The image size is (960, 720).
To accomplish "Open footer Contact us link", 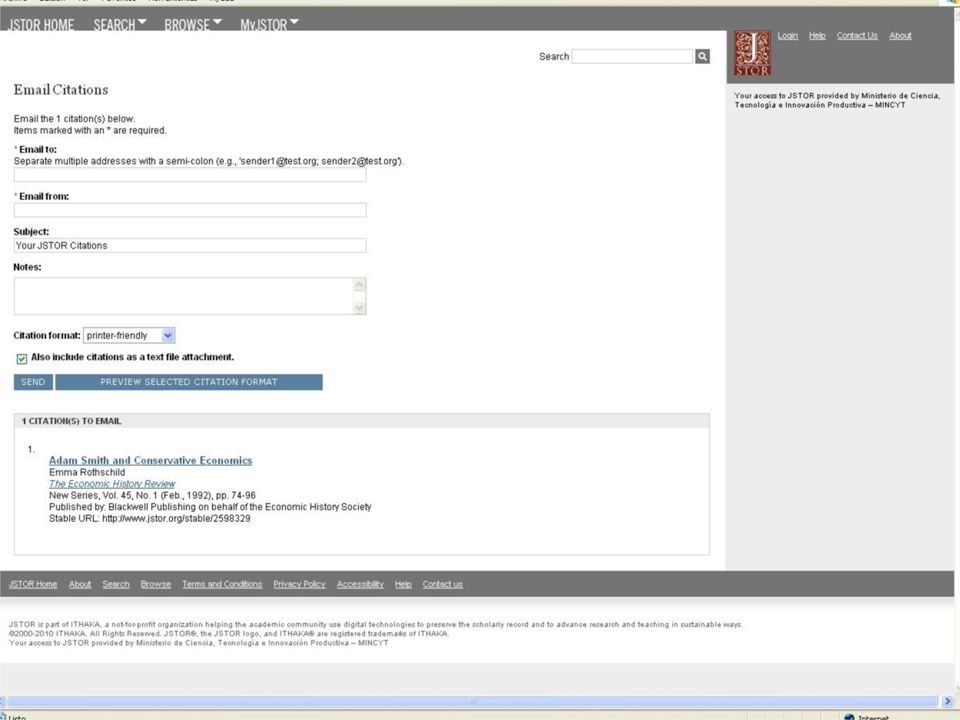I will point(442,584).
